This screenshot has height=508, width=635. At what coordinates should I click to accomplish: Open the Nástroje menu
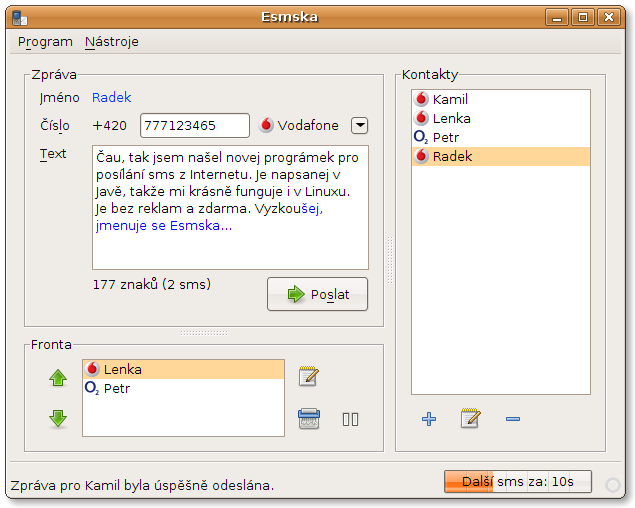[112, 42]
